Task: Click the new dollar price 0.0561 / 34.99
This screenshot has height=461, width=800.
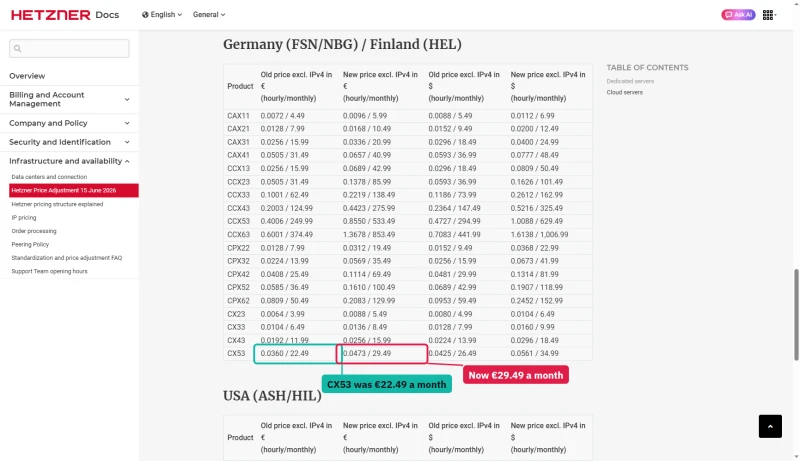Action: tap(535, 353)
